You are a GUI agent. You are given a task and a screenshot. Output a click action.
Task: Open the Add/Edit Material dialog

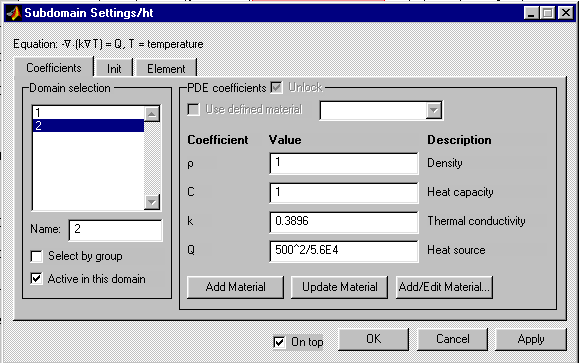(x=444, y=287)
